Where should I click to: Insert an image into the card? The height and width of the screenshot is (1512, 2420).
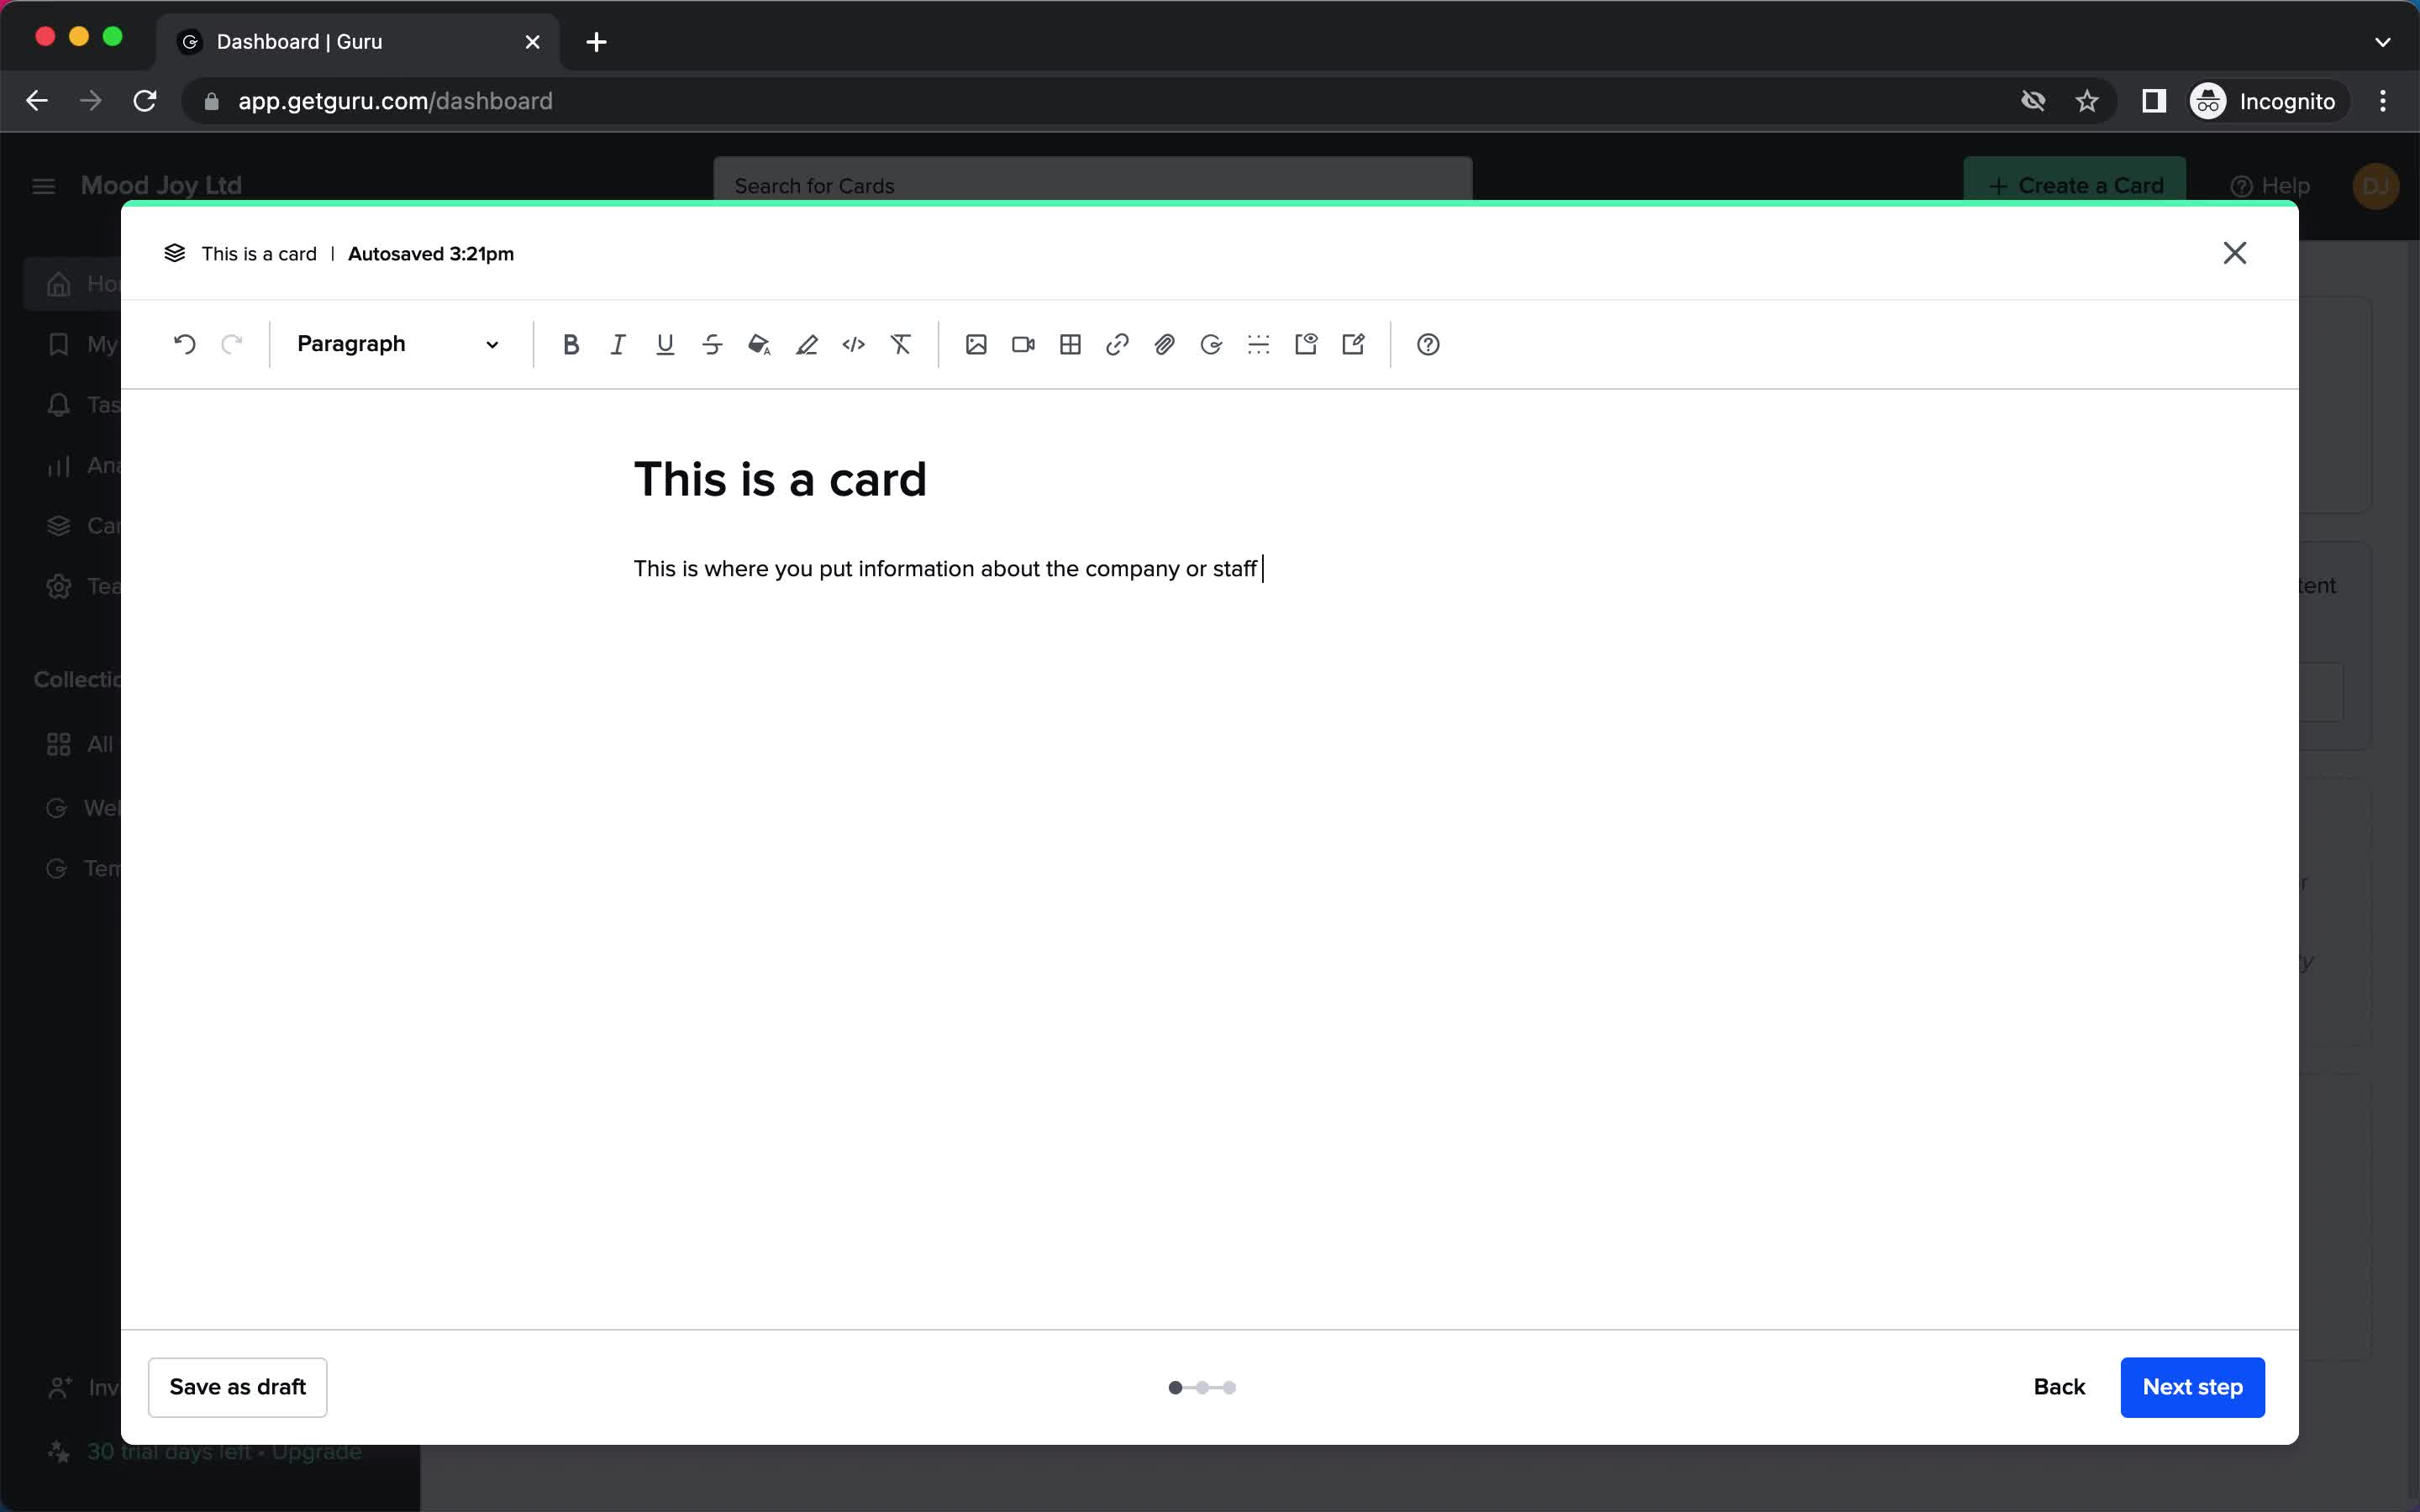[976, 344]
